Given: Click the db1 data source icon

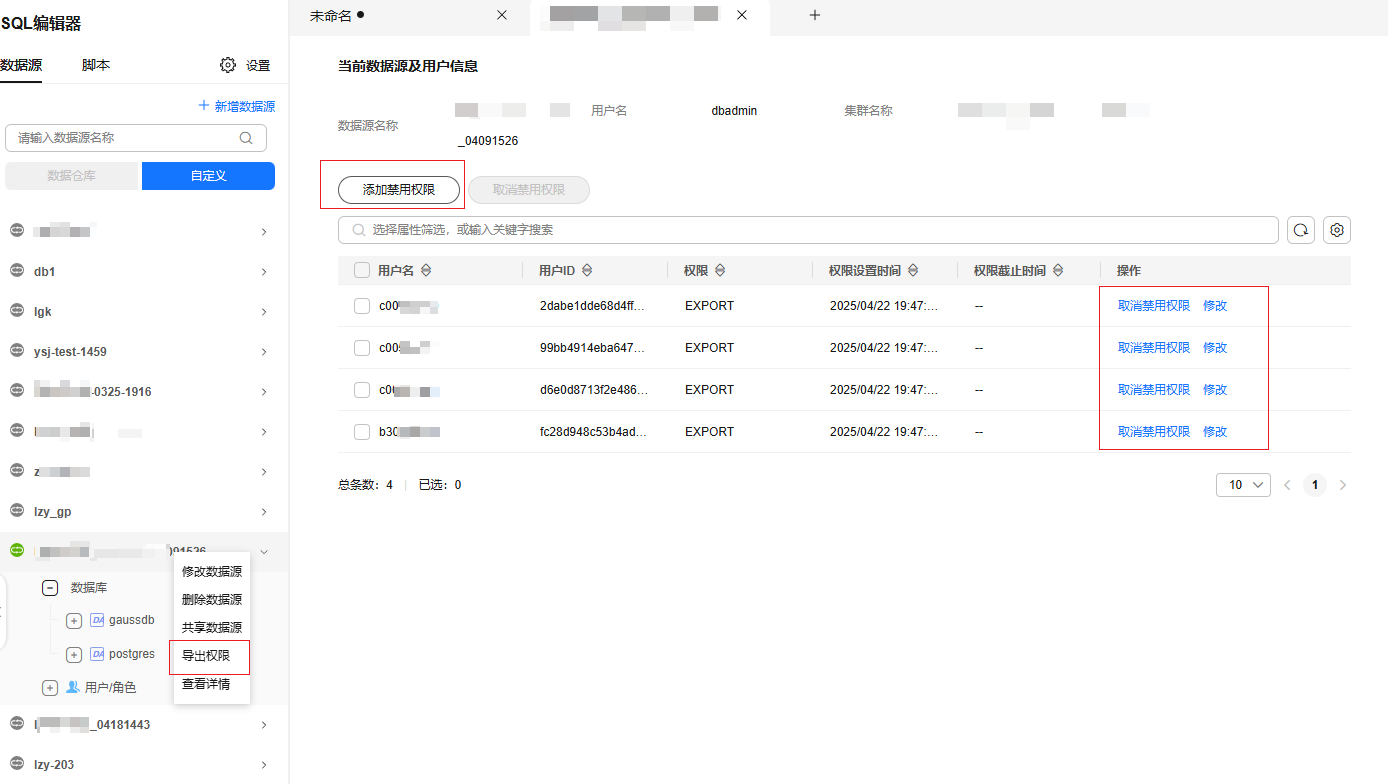Looking at the screenshot, I should 16,271.
